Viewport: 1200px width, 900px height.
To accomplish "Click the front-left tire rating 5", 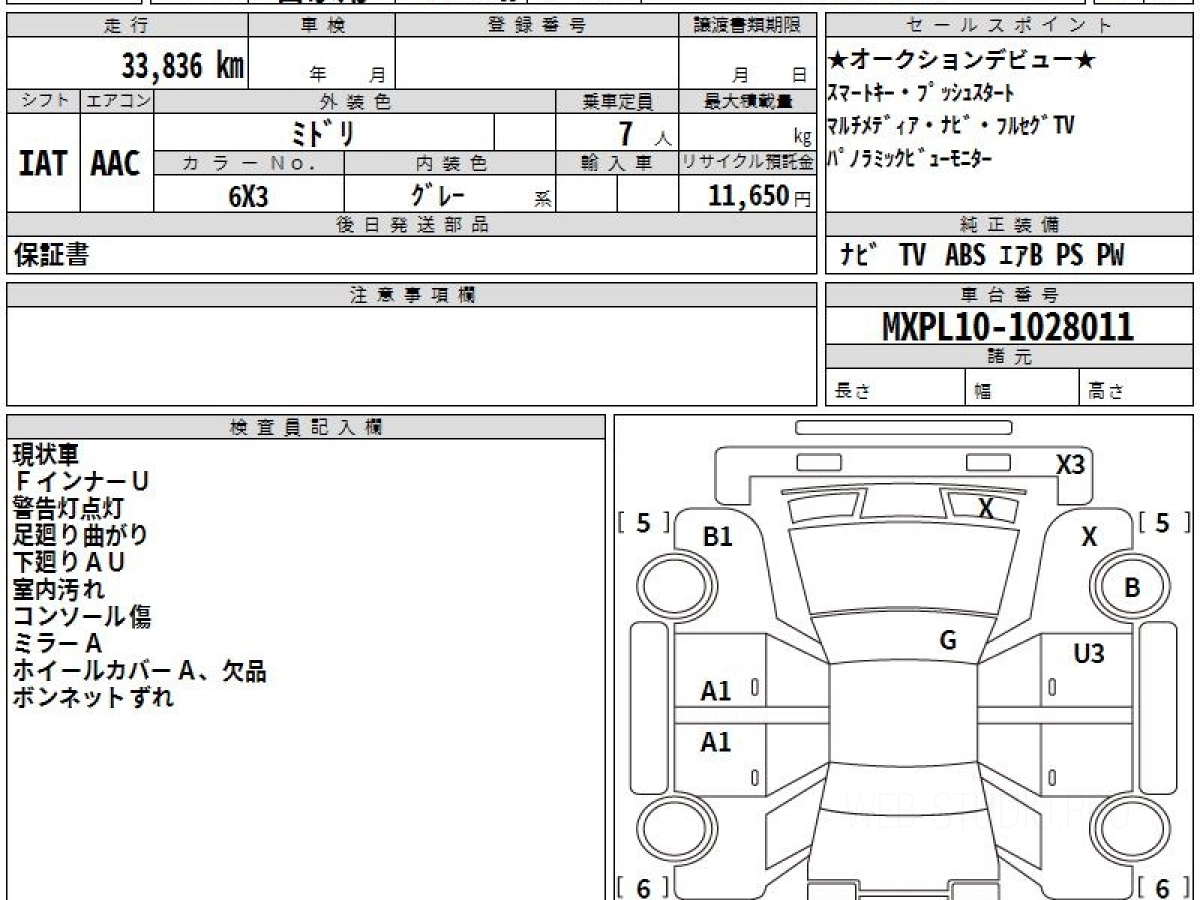I will click(643, 523).
